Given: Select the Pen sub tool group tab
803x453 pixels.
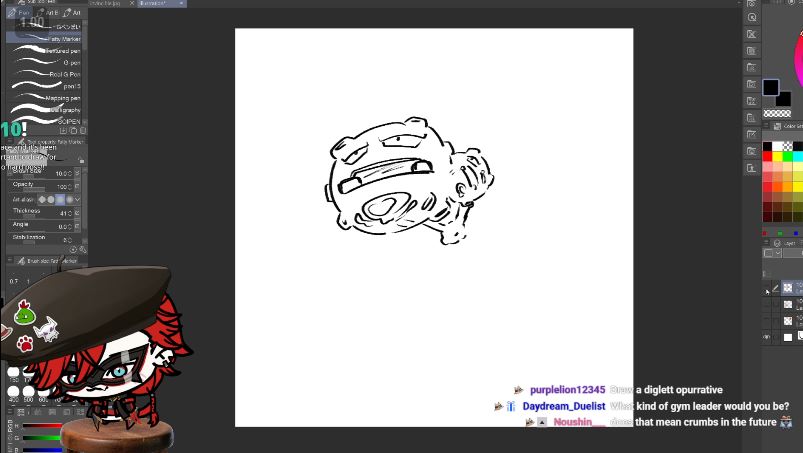Looking at the screenshot, I should 18,13.
